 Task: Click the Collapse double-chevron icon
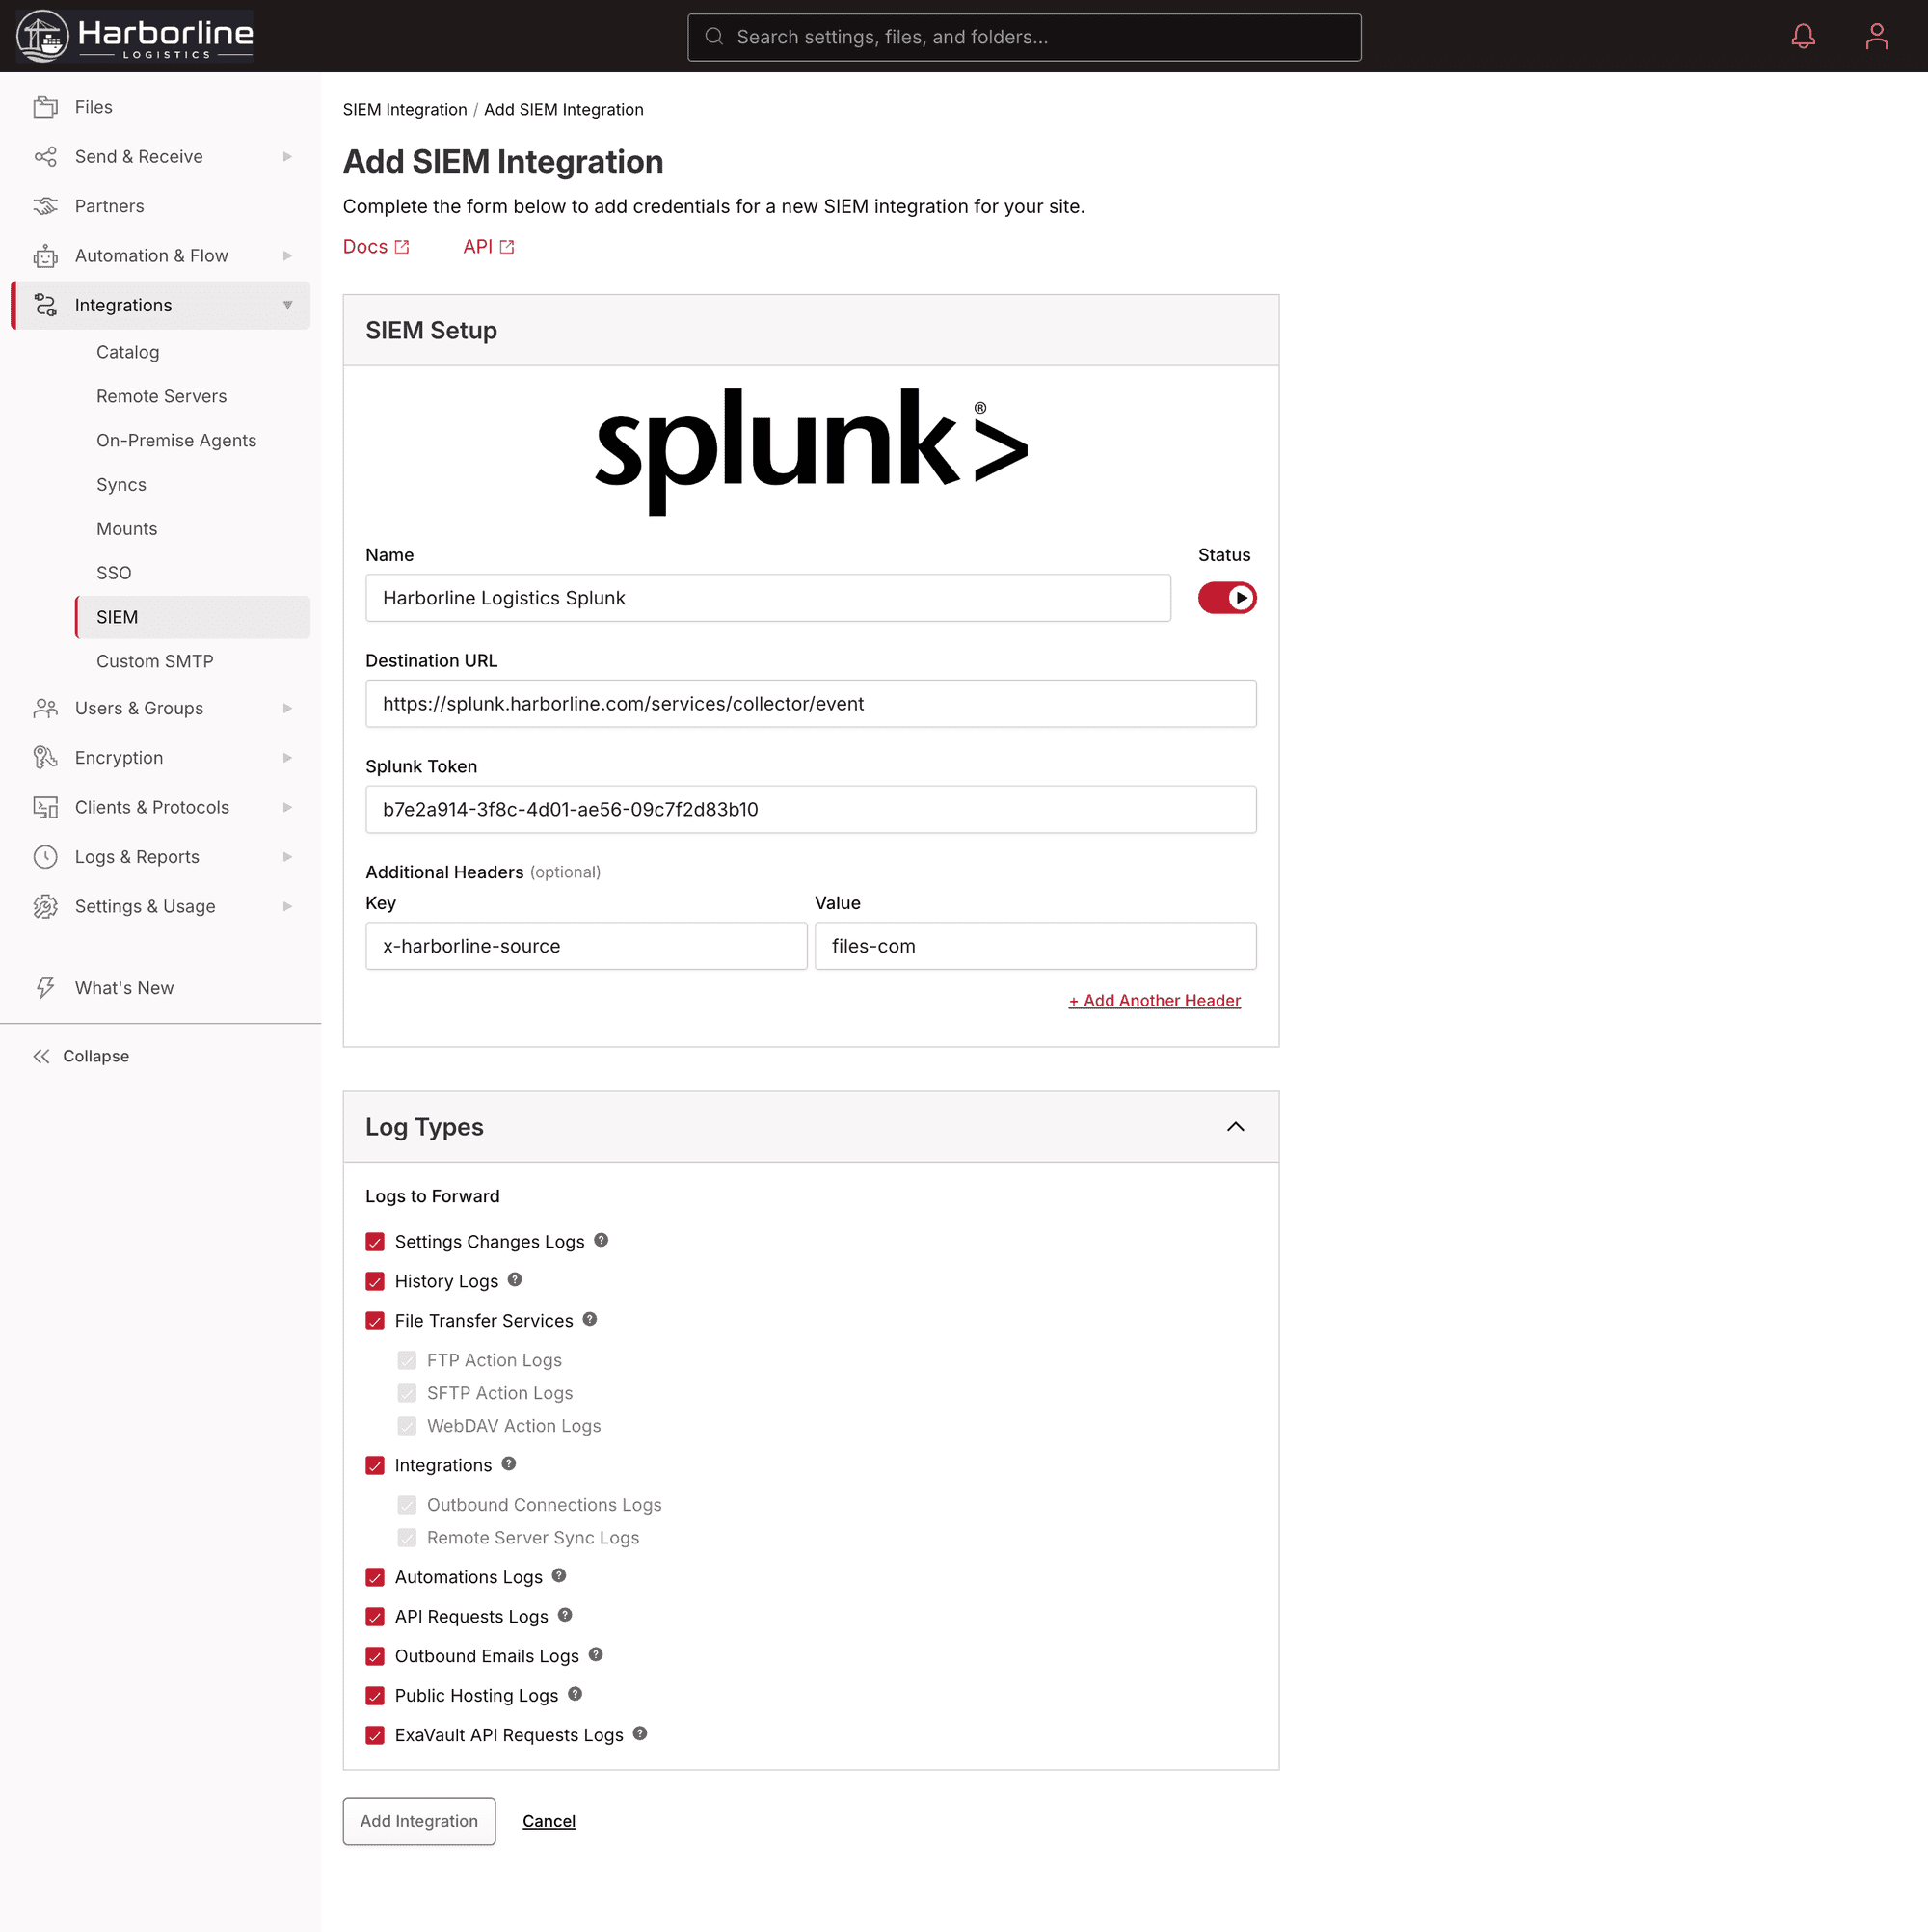coord(41,1056)
